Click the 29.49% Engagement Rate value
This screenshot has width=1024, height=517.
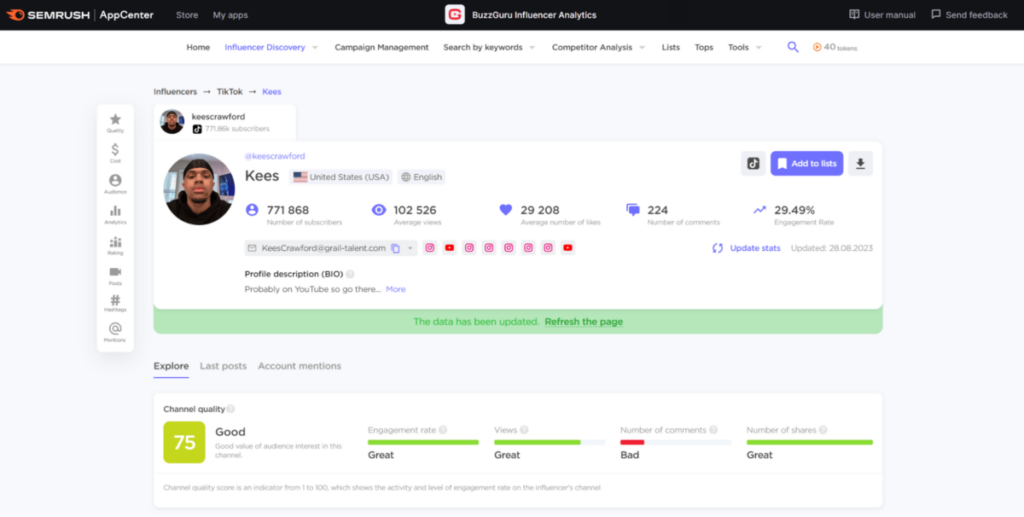[795, 210]
